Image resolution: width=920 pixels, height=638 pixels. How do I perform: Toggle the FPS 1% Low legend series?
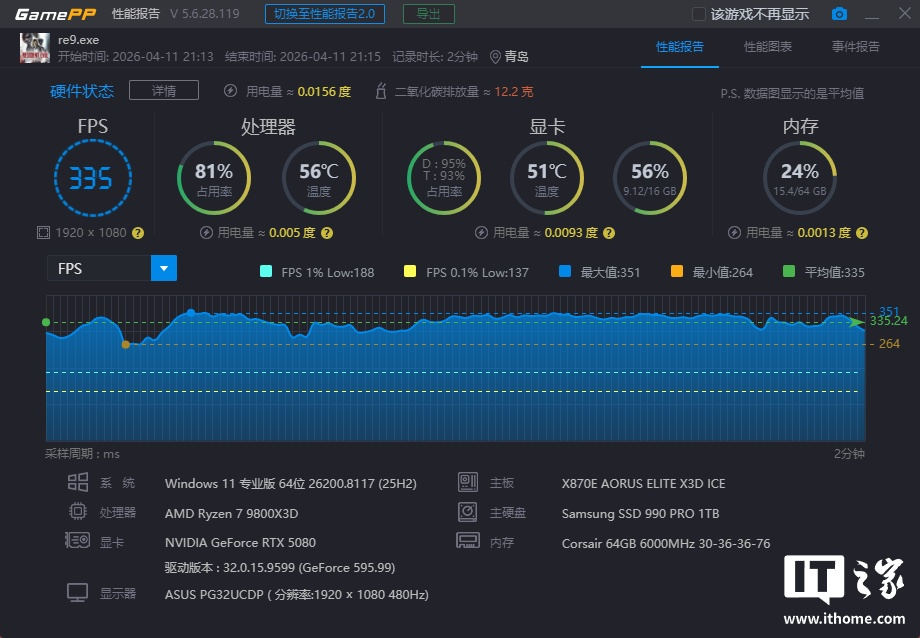click(x=266, y=272)
